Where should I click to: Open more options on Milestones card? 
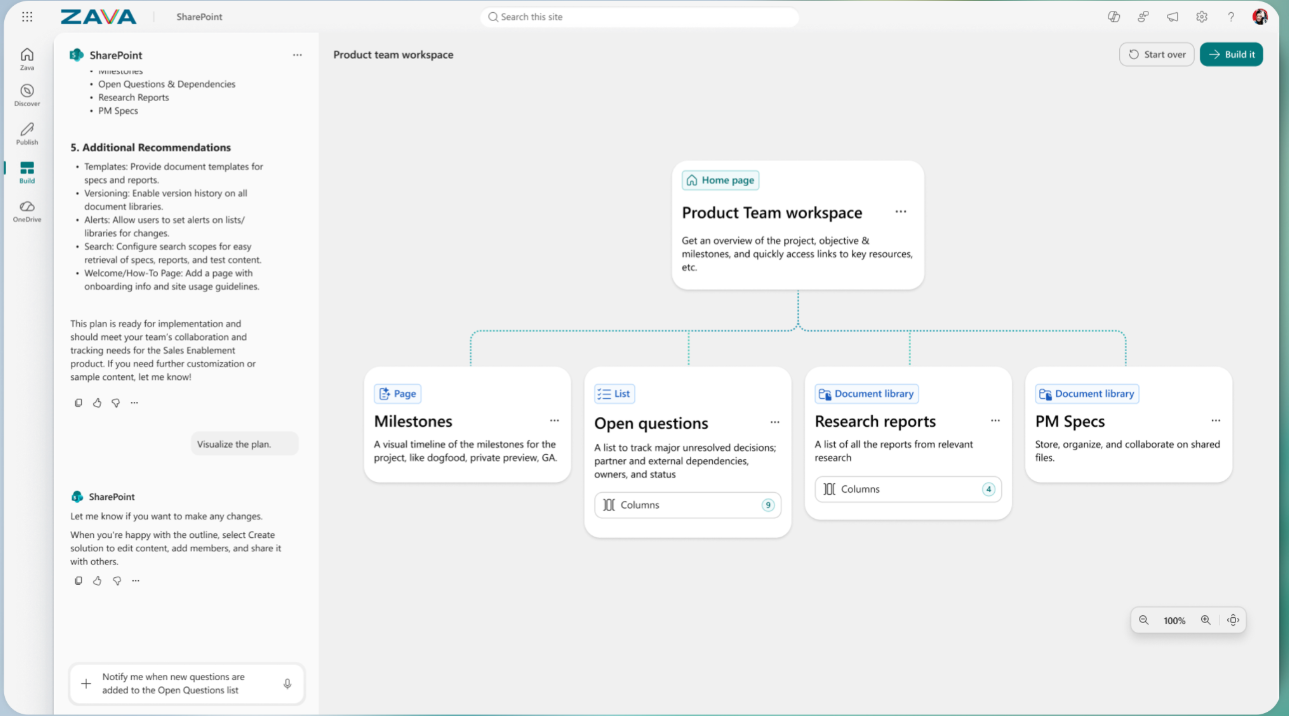pos(554,421)
